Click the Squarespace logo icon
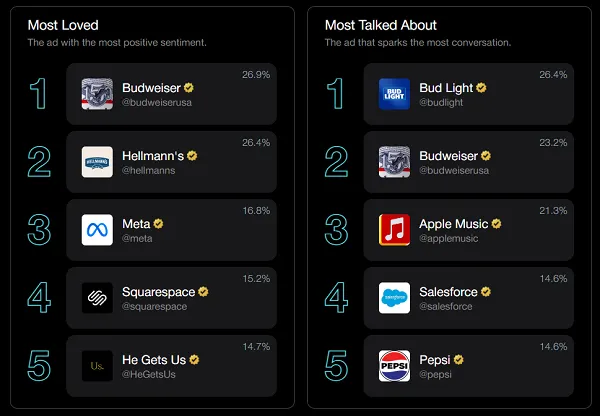Image resolution: width=600 pixels, height=416 pixels. (97, 298)
